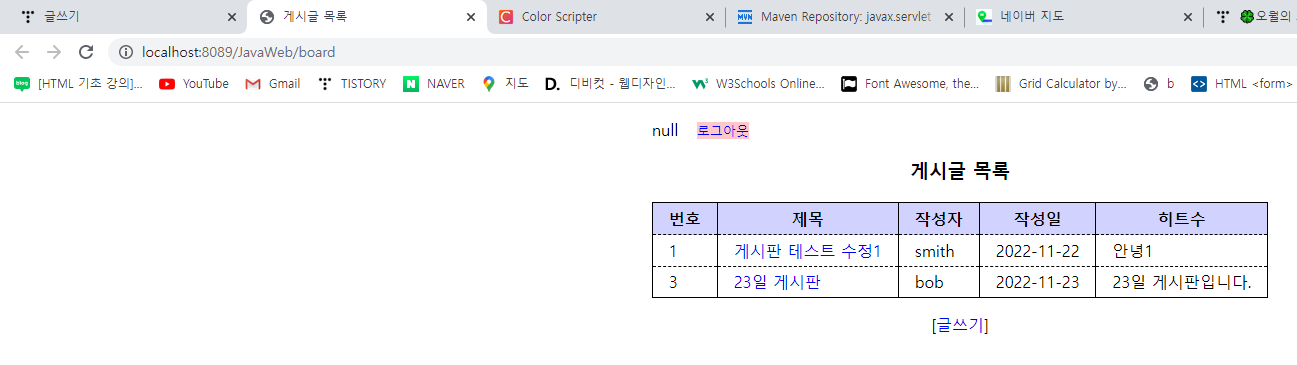Click the null username text
1297x365 pixels.
[665, 131]
